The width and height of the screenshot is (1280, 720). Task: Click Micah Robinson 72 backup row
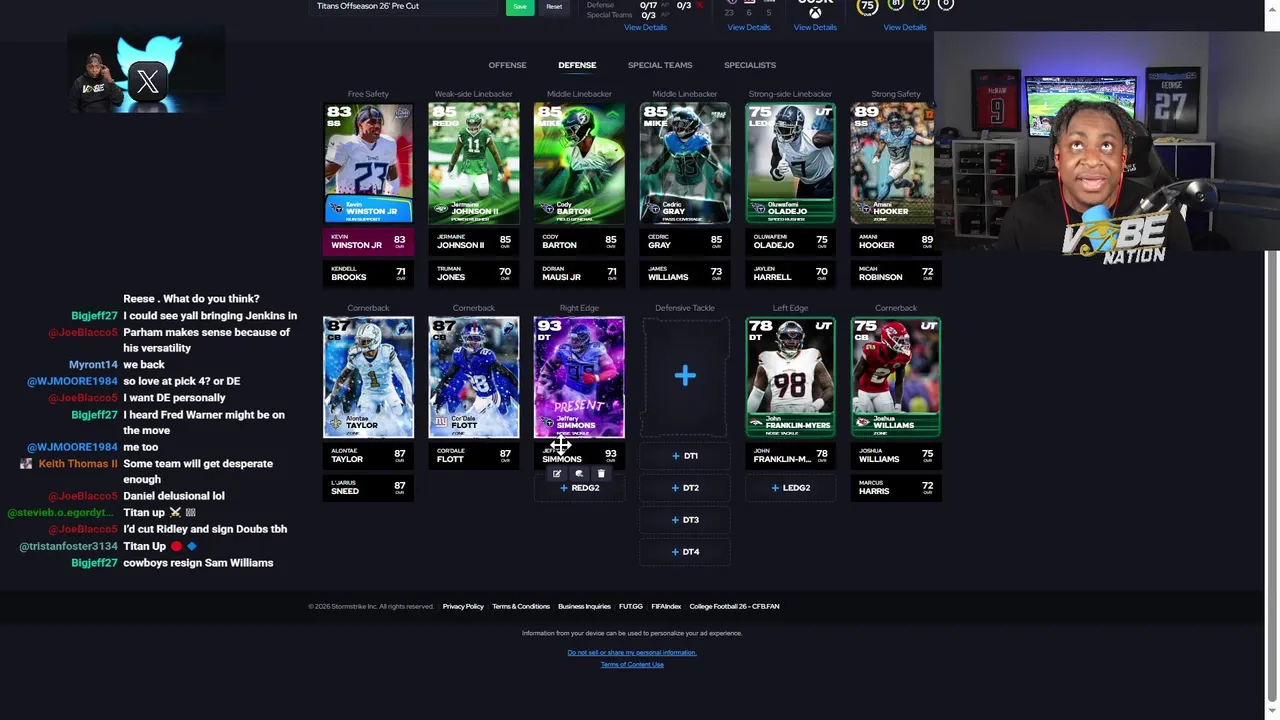coord(896,273)
